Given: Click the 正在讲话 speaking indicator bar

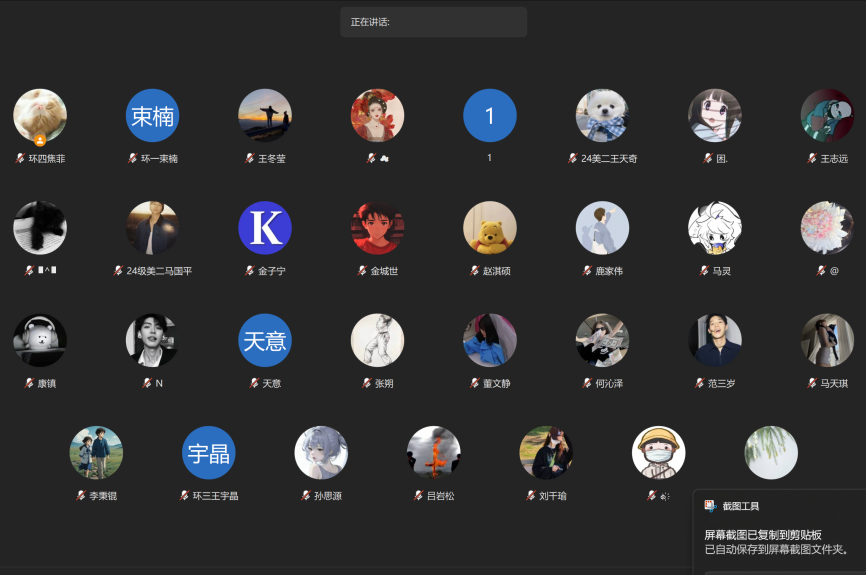Looking at the screenshot, I should coord(433,22).
